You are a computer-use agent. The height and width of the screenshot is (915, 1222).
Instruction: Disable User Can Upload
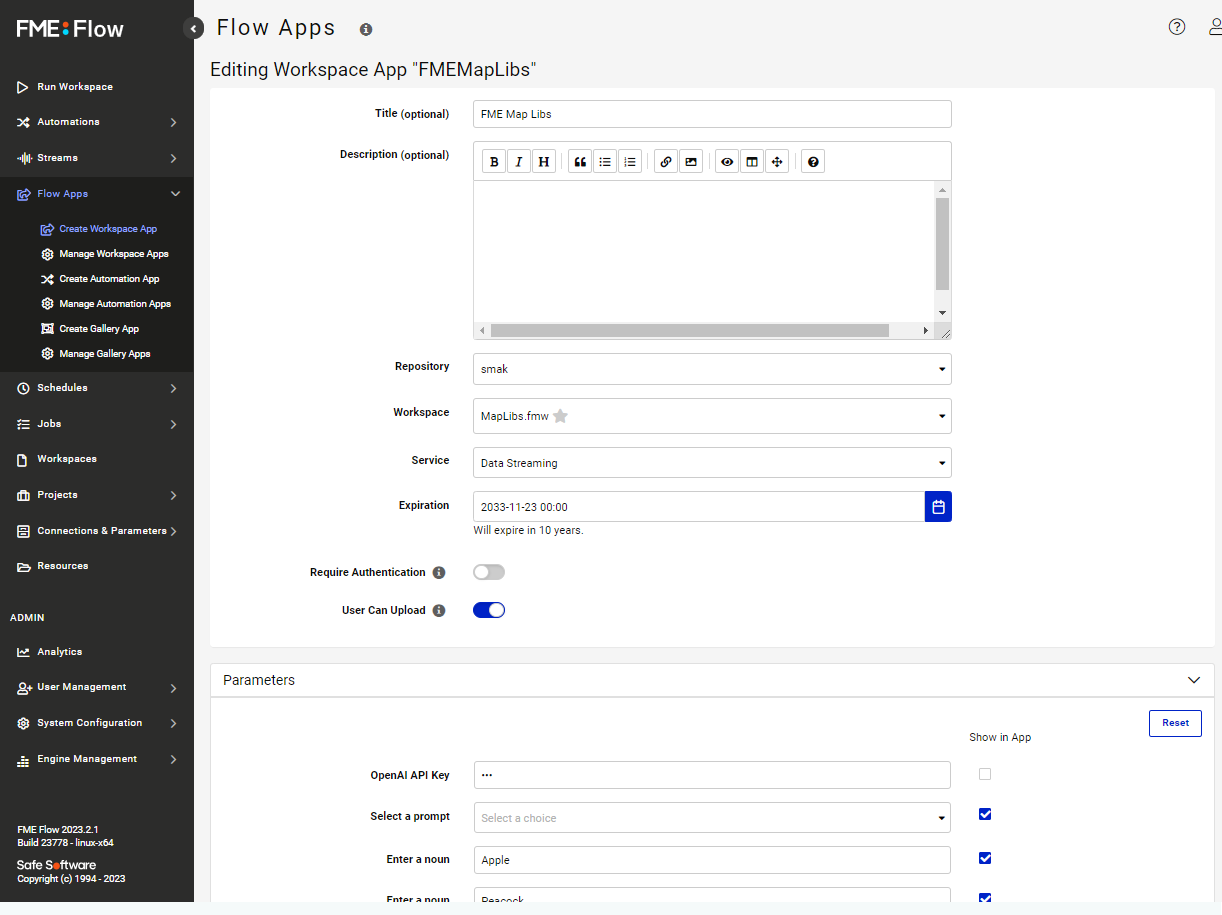(x=489, y=610)
